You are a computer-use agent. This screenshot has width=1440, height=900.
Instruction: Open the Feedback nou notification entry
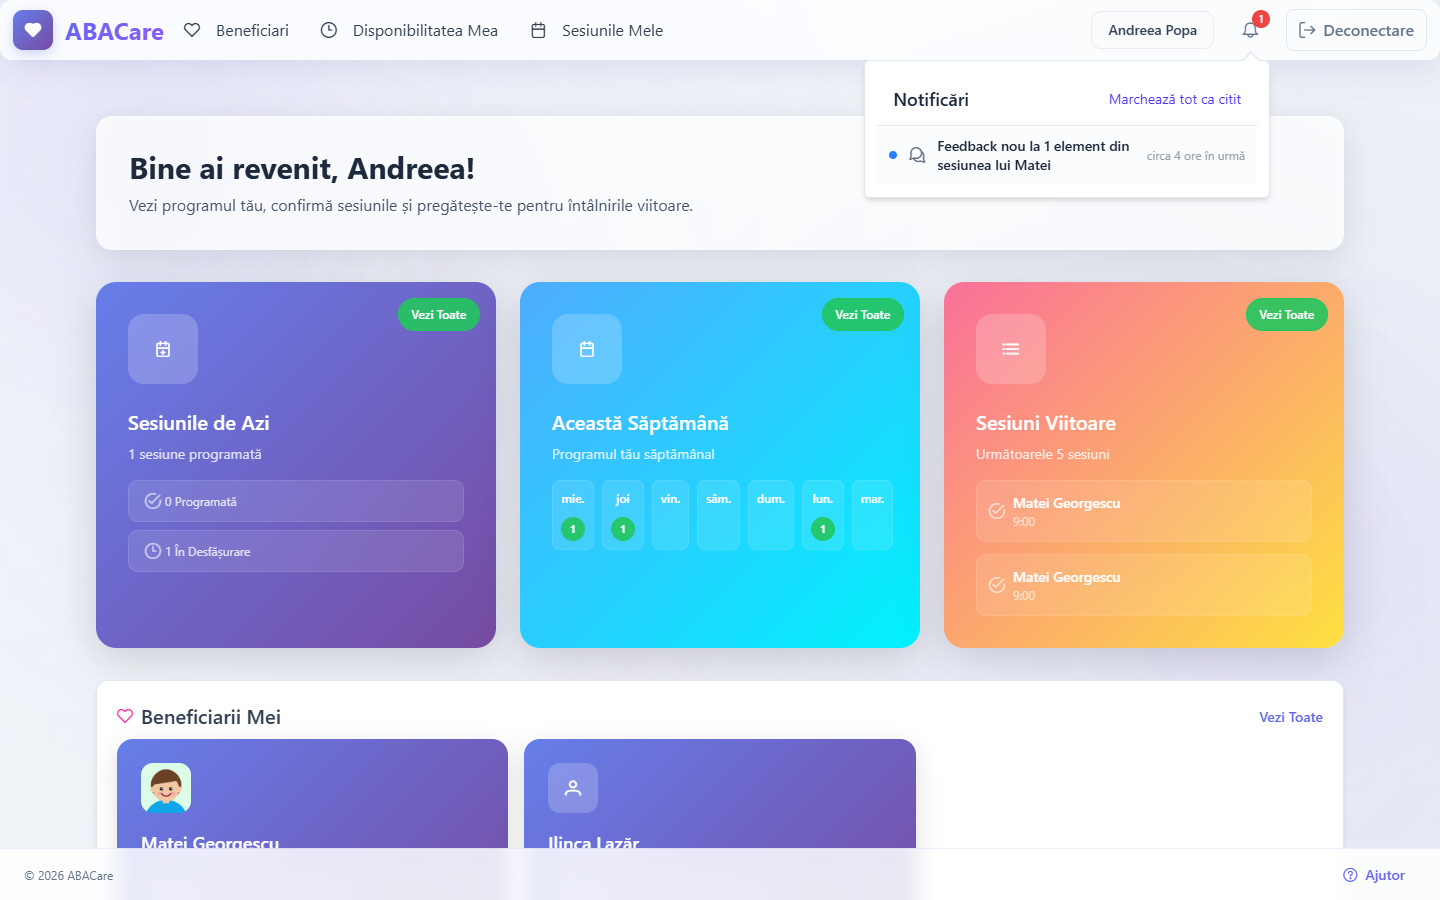point(1067,155)
